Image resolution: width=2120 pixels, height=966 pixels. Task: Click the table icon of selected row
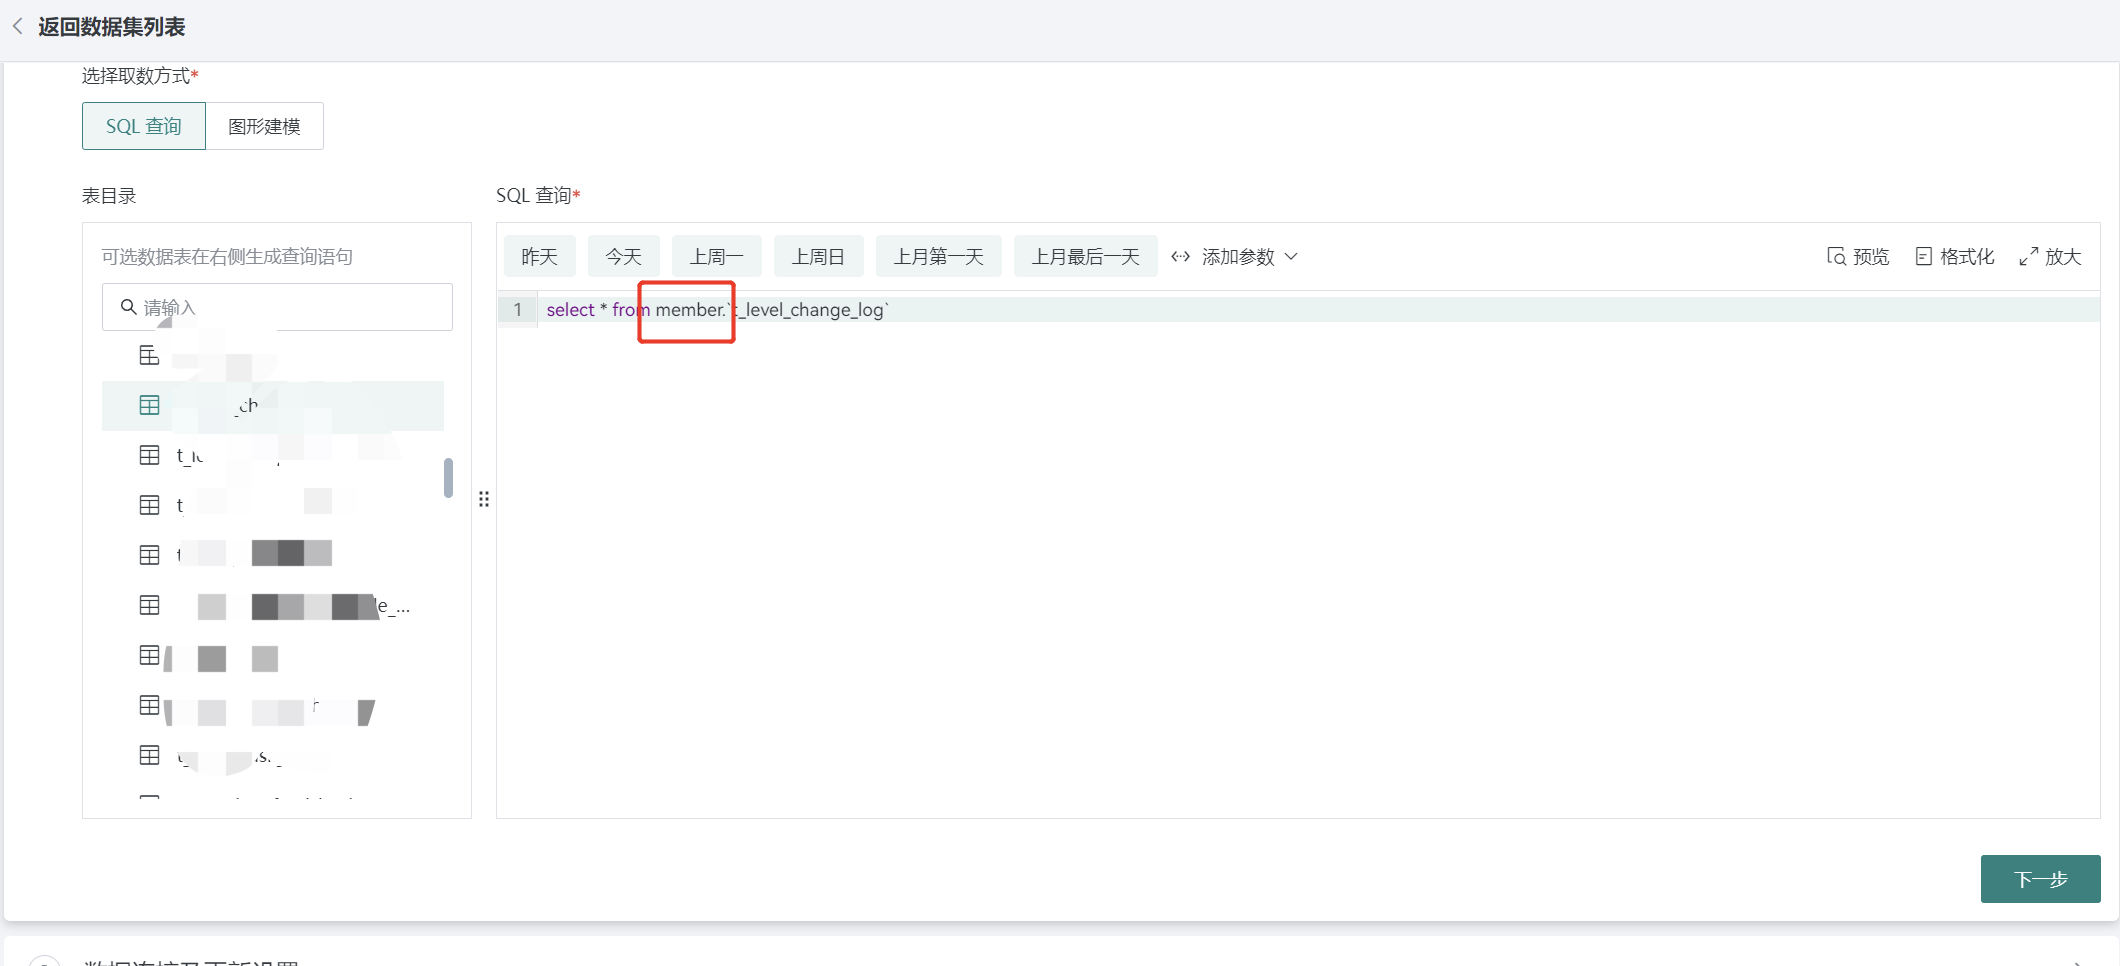click(149, 405)
